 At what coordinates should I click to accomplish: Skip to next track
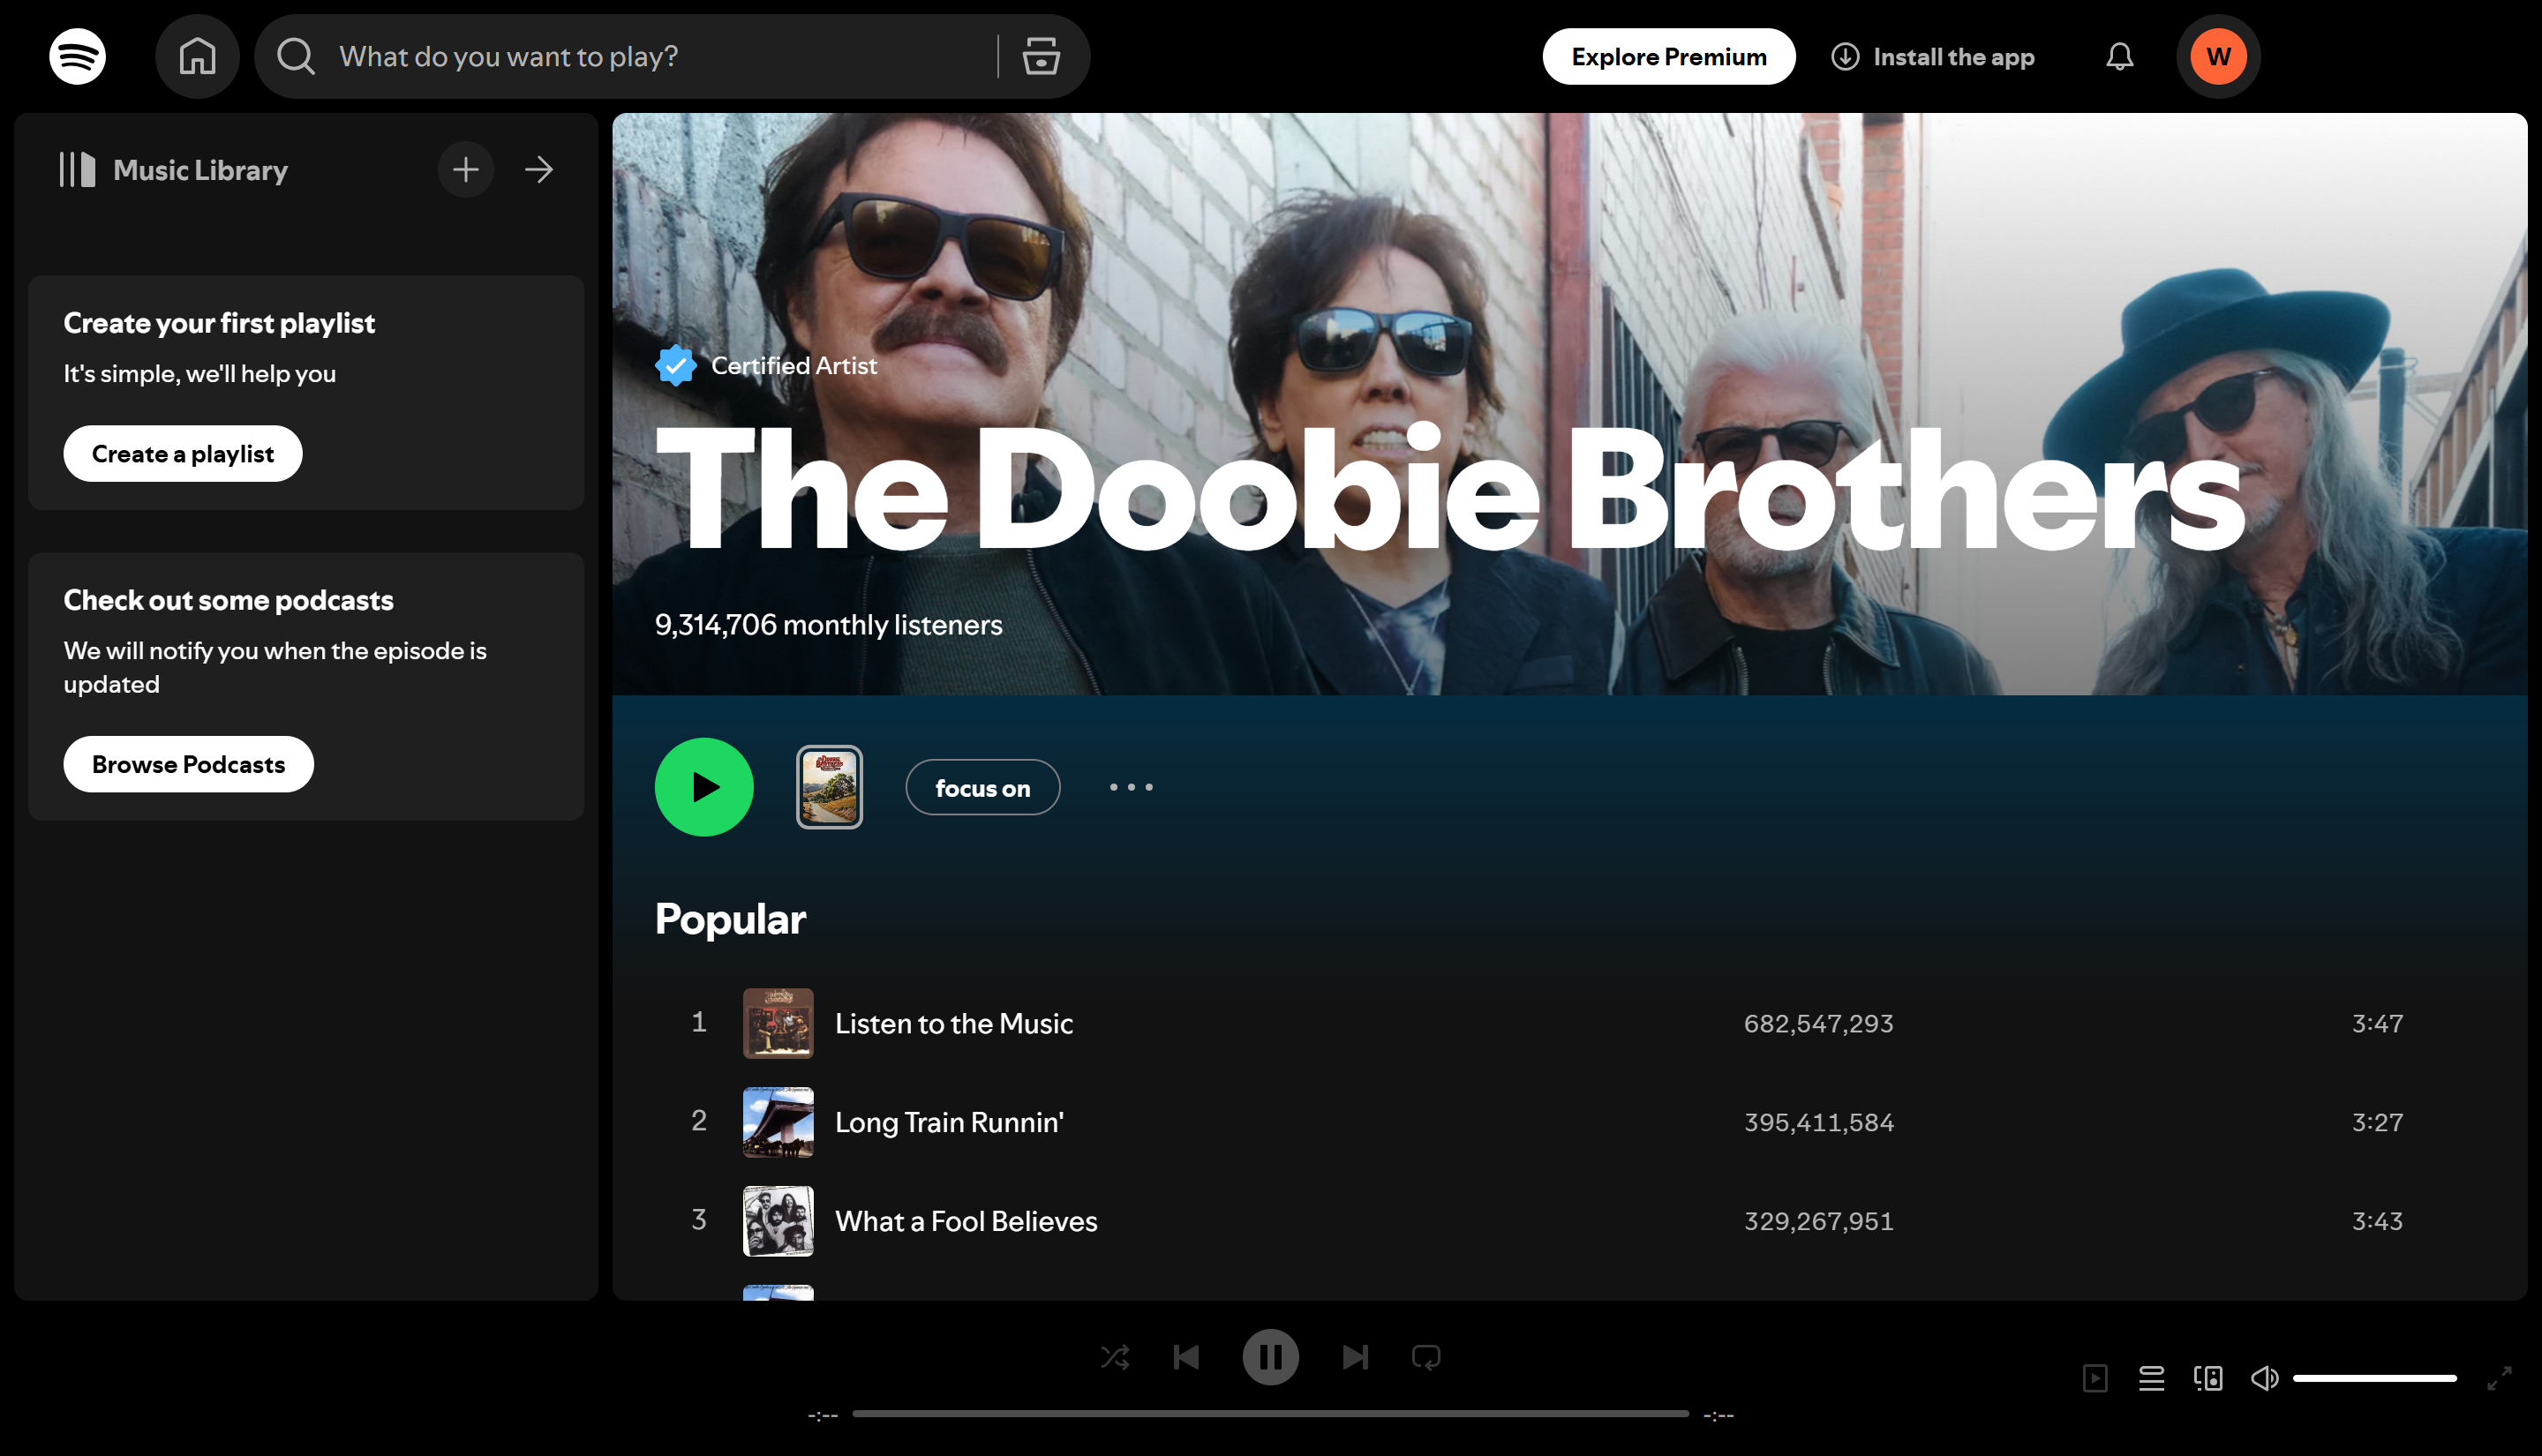1355,1357
